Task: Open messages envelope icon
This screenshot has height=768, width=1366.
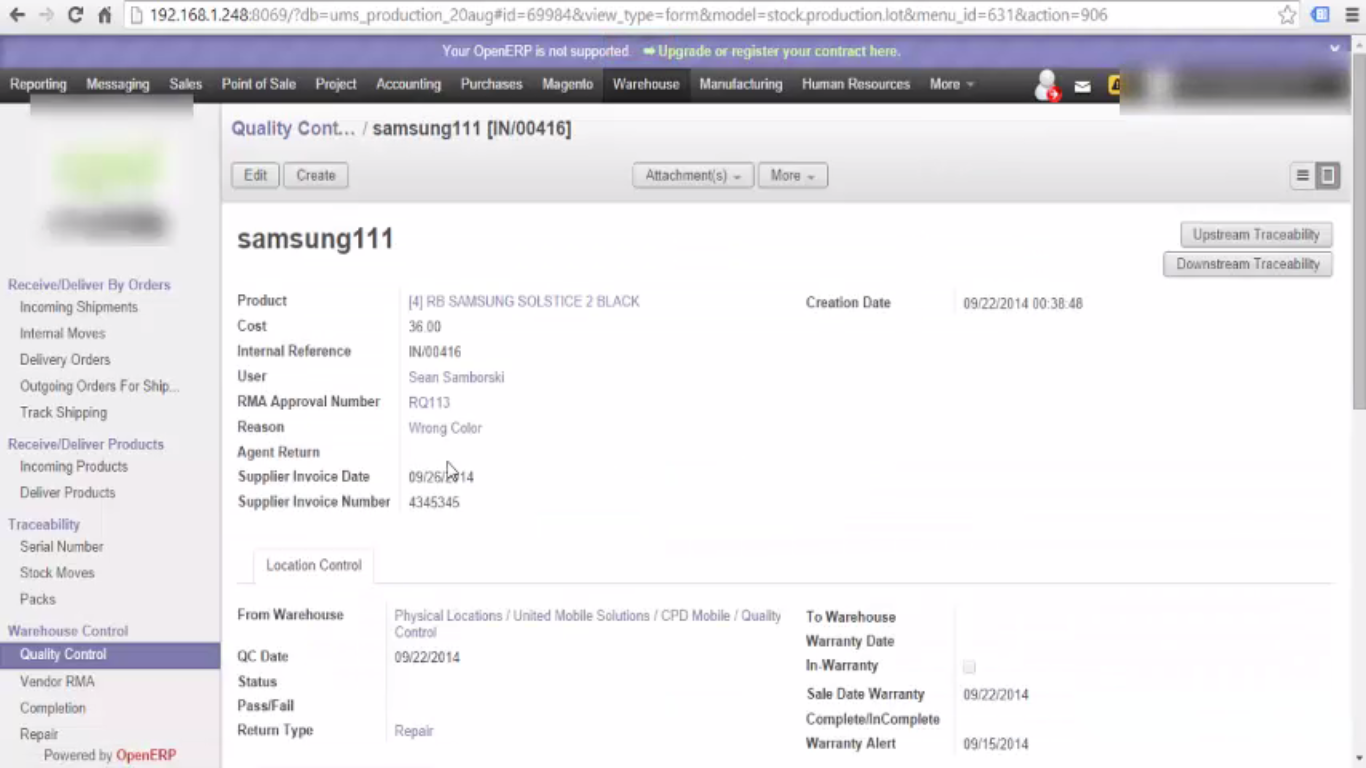Action: pyautogui.click(x=1082, y=87)
